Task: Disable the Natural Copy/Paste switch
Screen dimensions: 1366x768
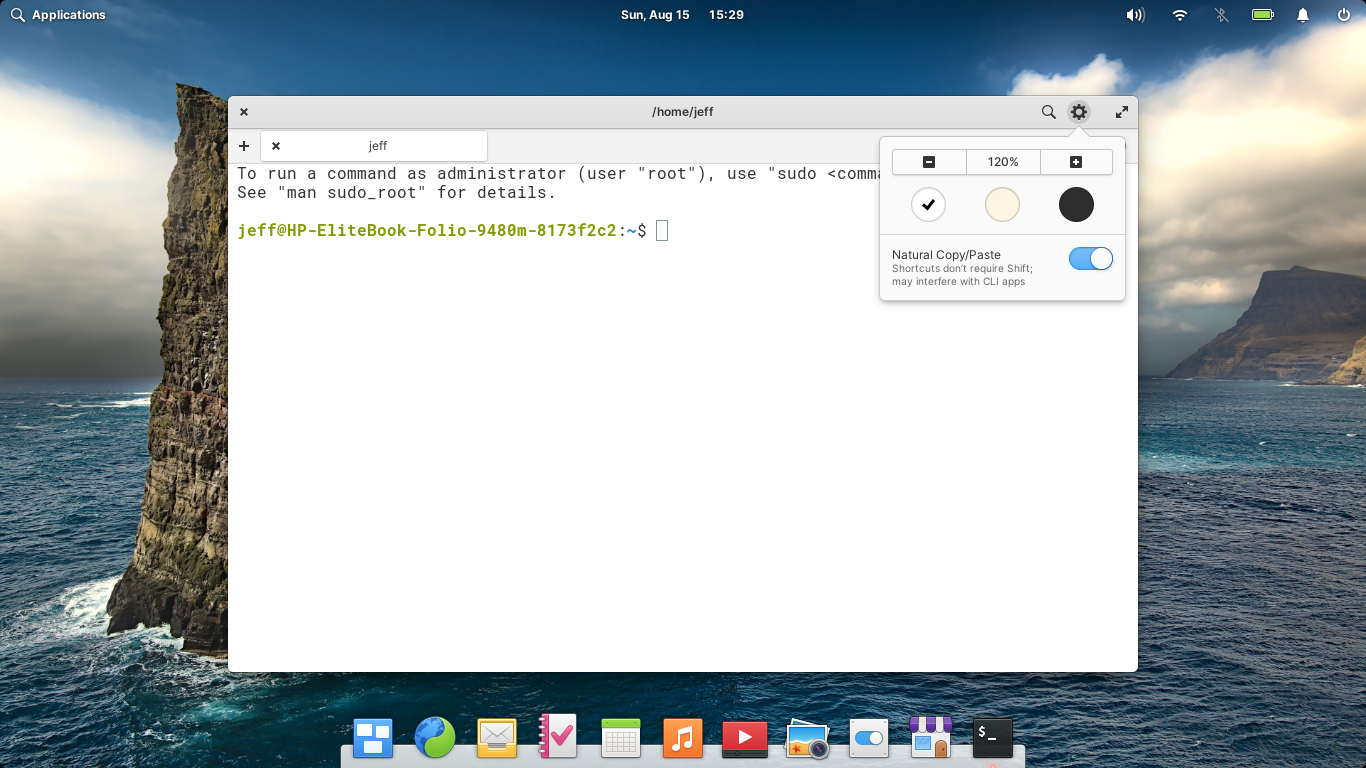Action: [1090, 259]
